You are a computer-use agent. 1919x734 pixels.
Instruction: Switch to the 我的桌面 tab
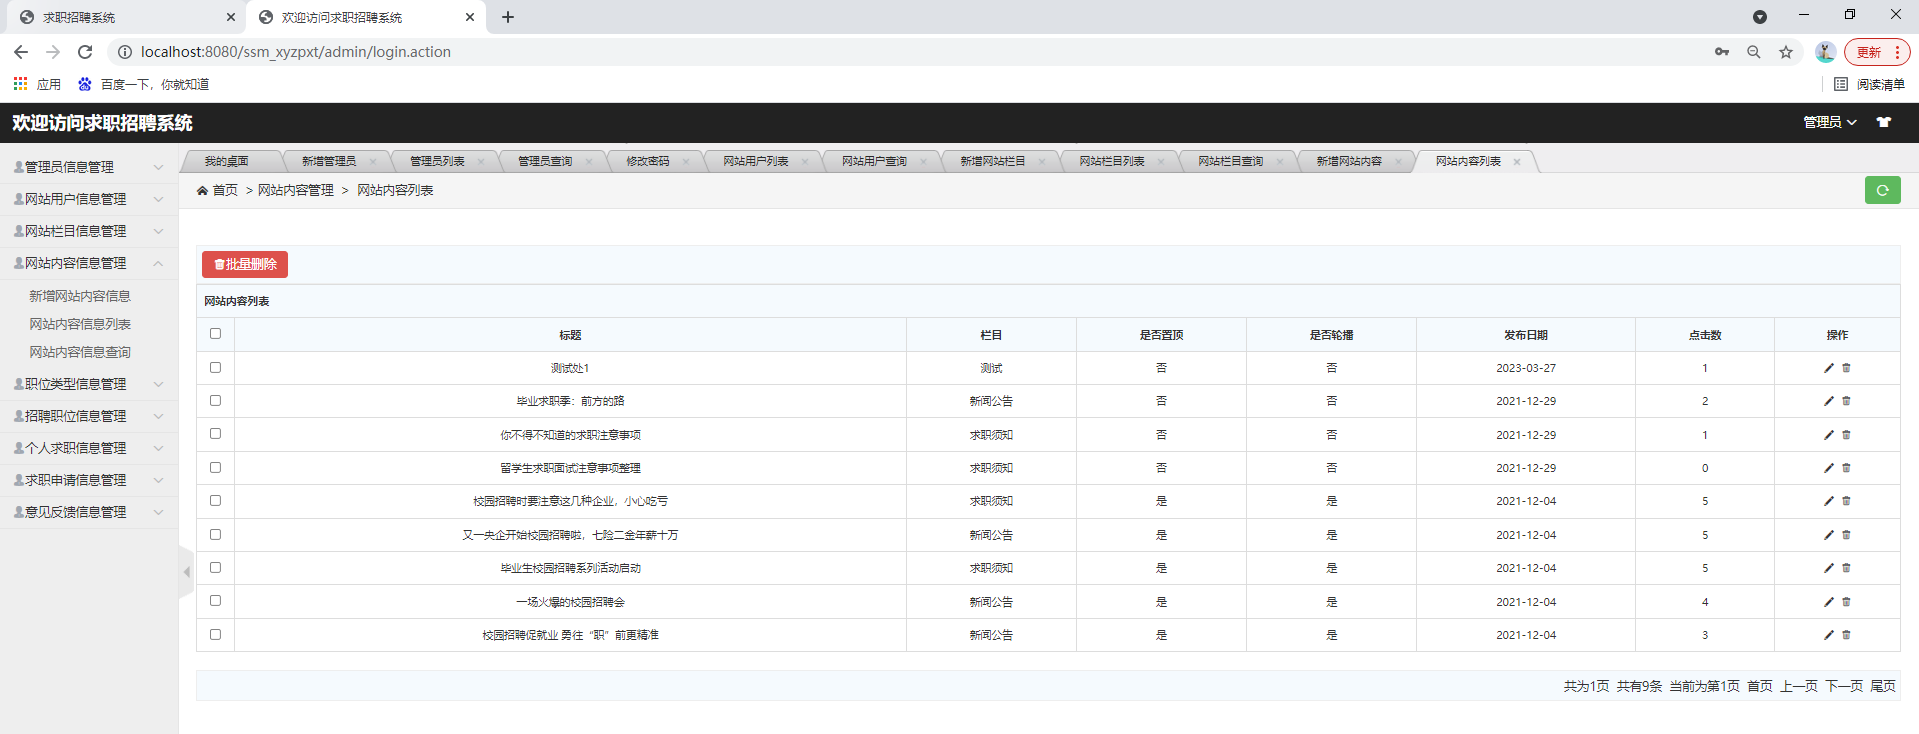click(227, 161)
